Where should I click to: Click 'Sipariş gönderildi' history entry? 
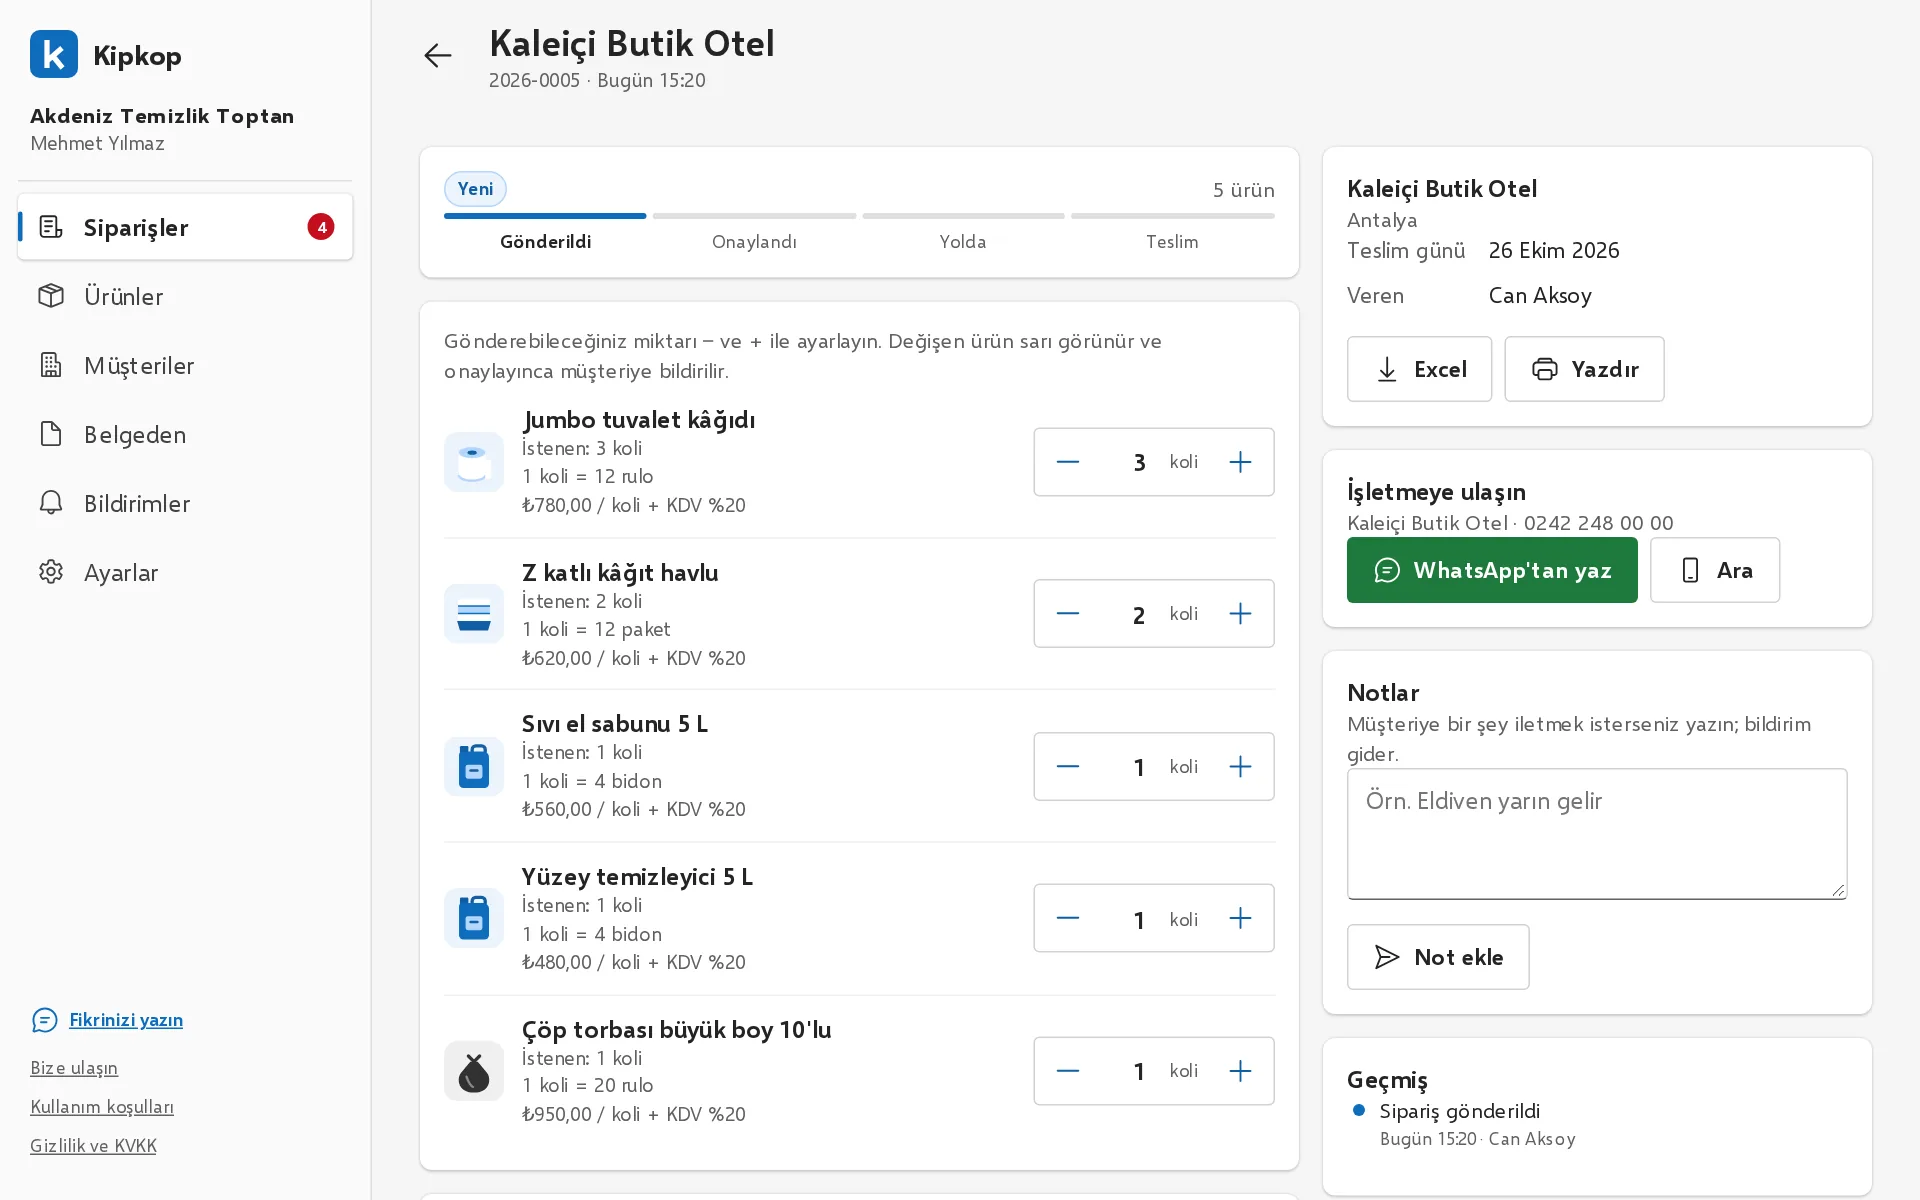click(x=1459, y=1111)
